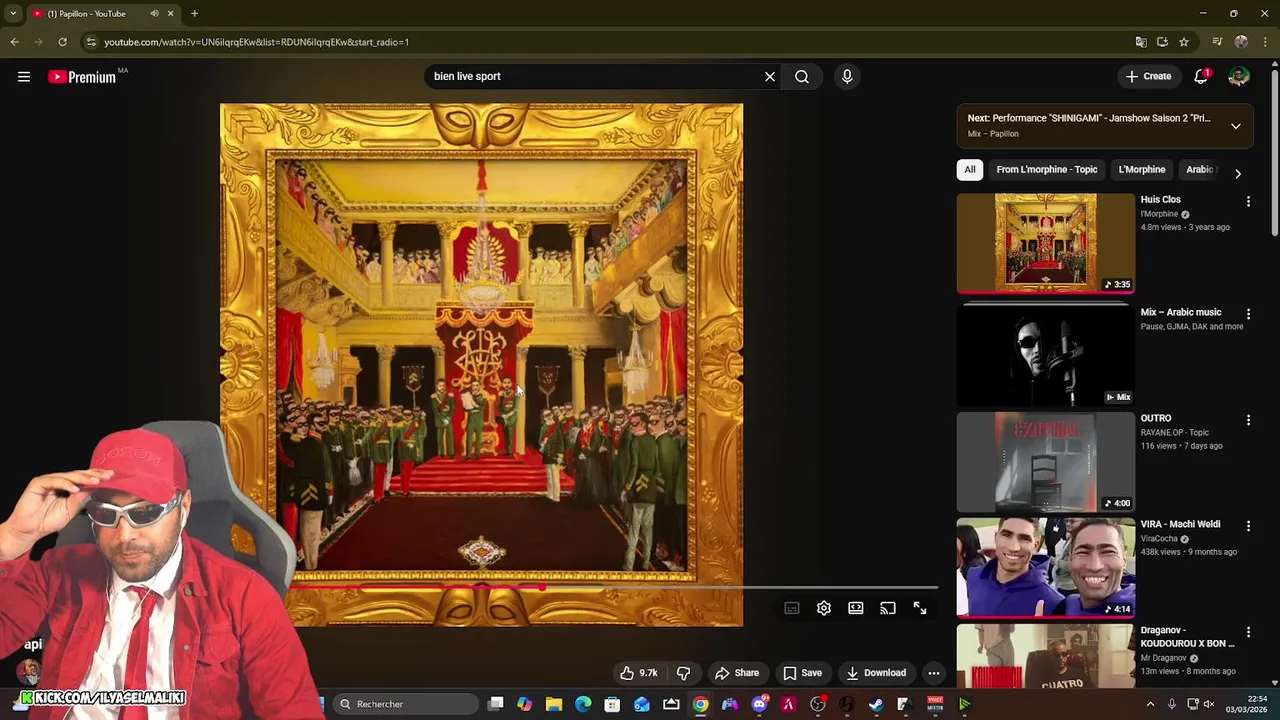Close the Papillon - YouTube tab
The image size is (1280, 720).
point(170,13)
